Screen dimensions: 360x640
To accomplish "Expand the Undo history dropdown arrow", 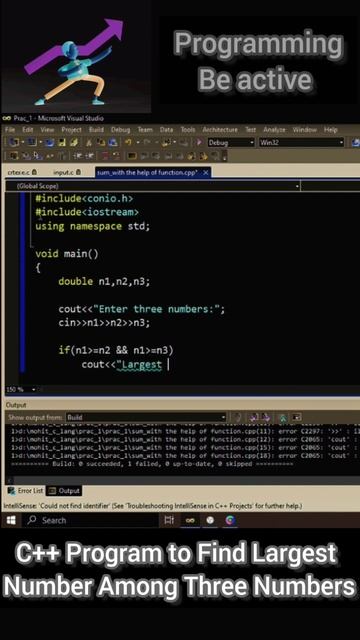I will click(138, 142).
